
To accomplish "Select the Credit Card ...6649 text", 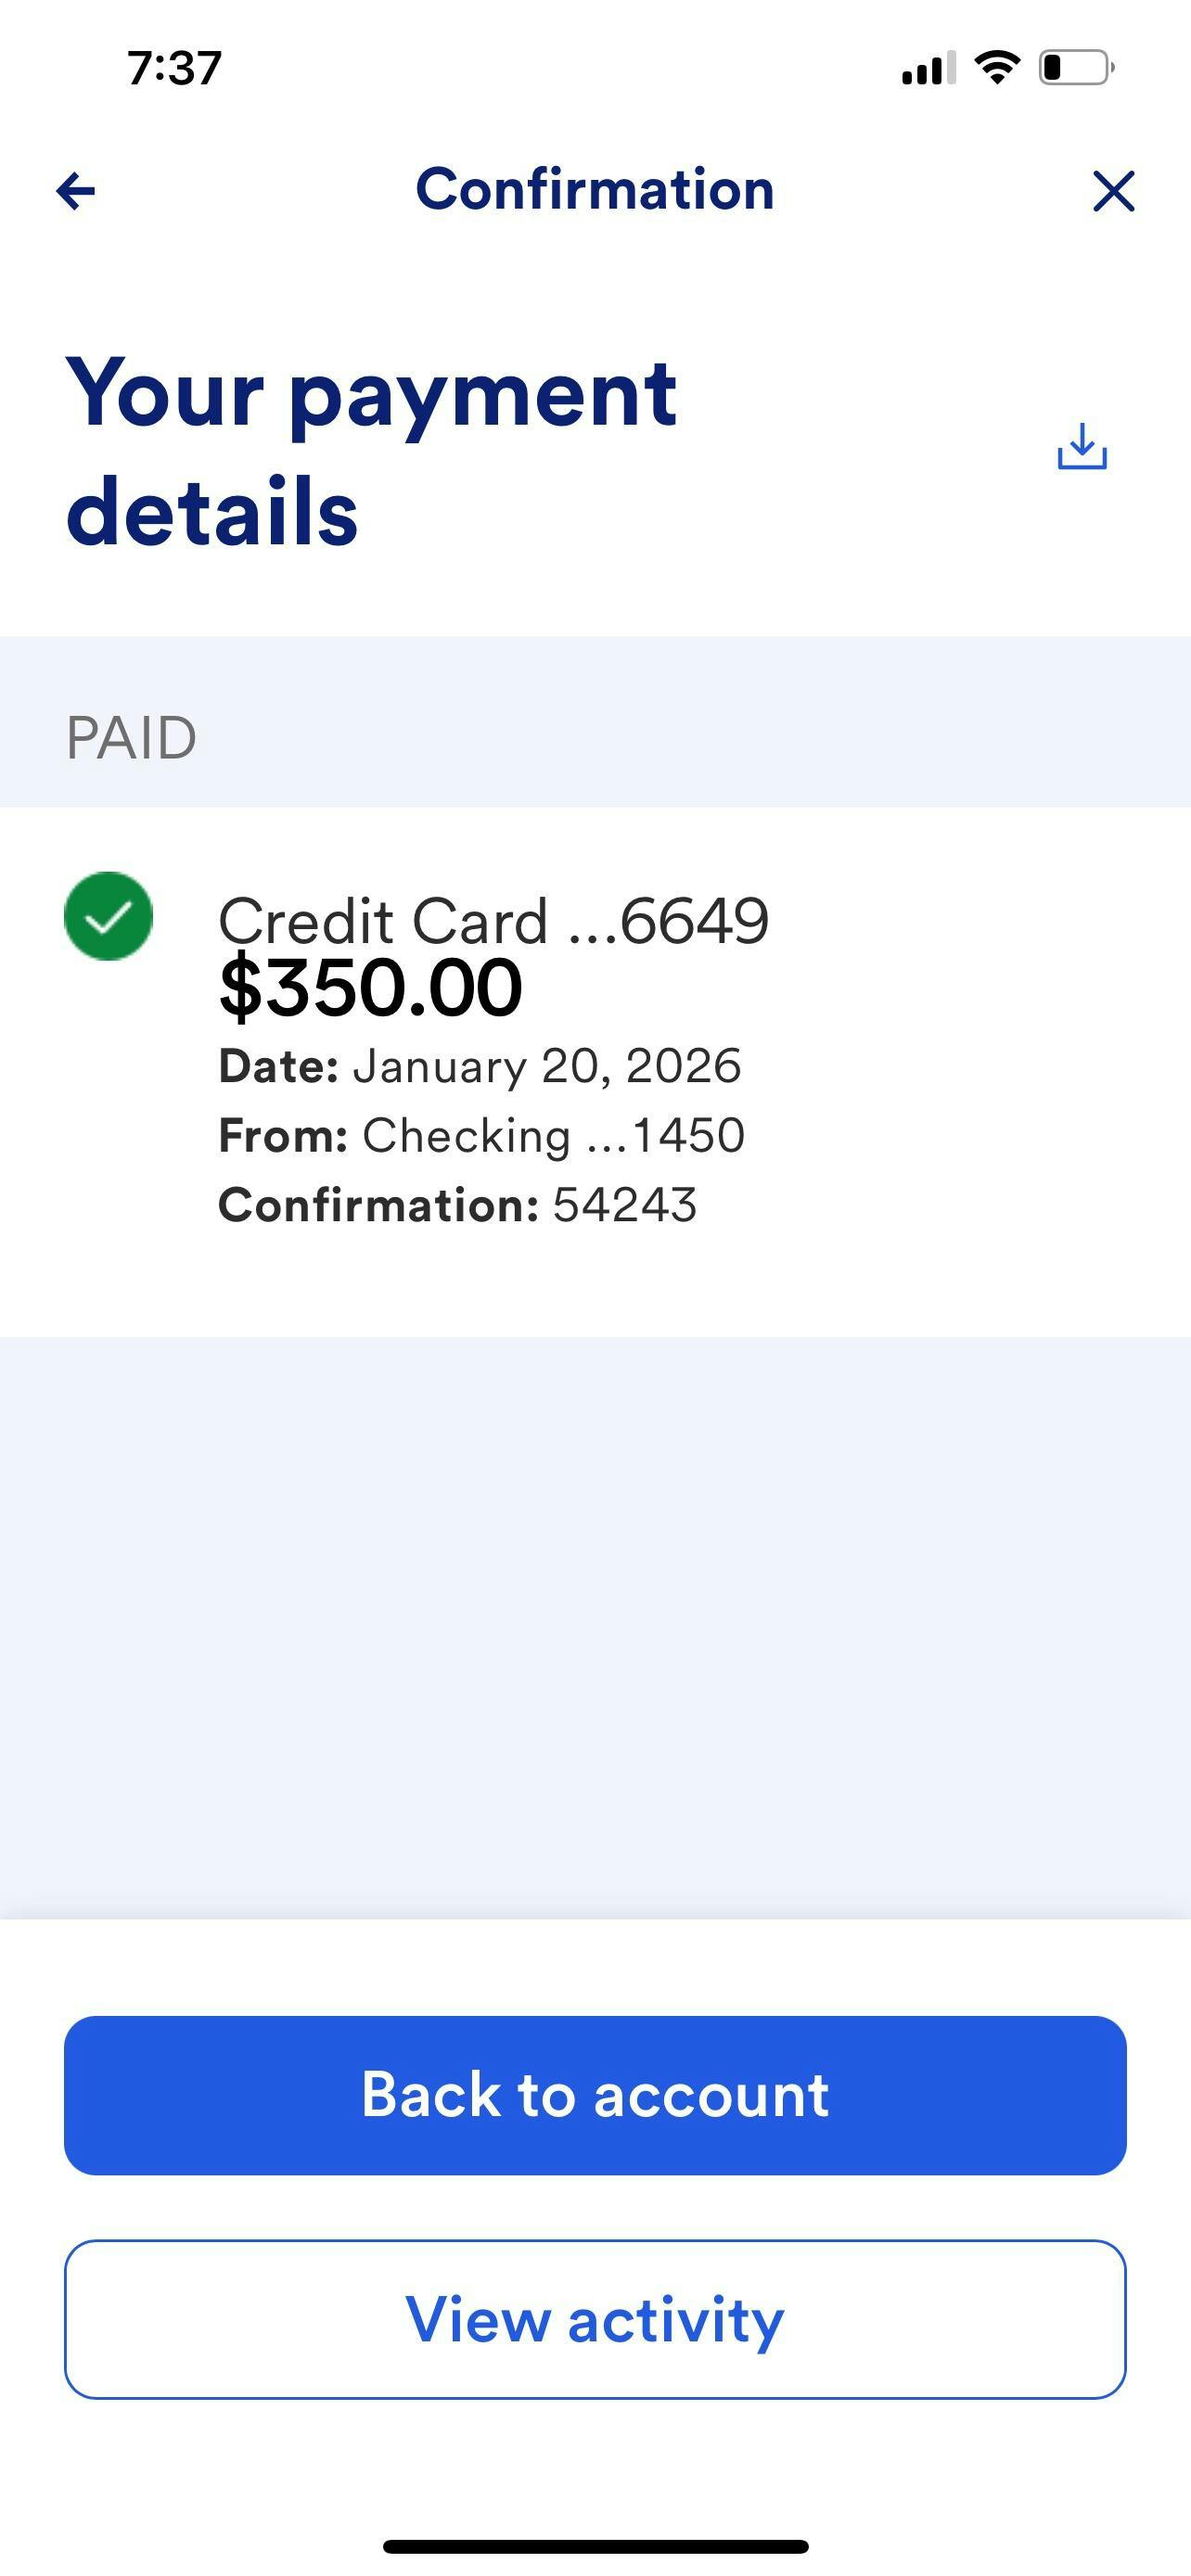I will click(x=493, y=920).
